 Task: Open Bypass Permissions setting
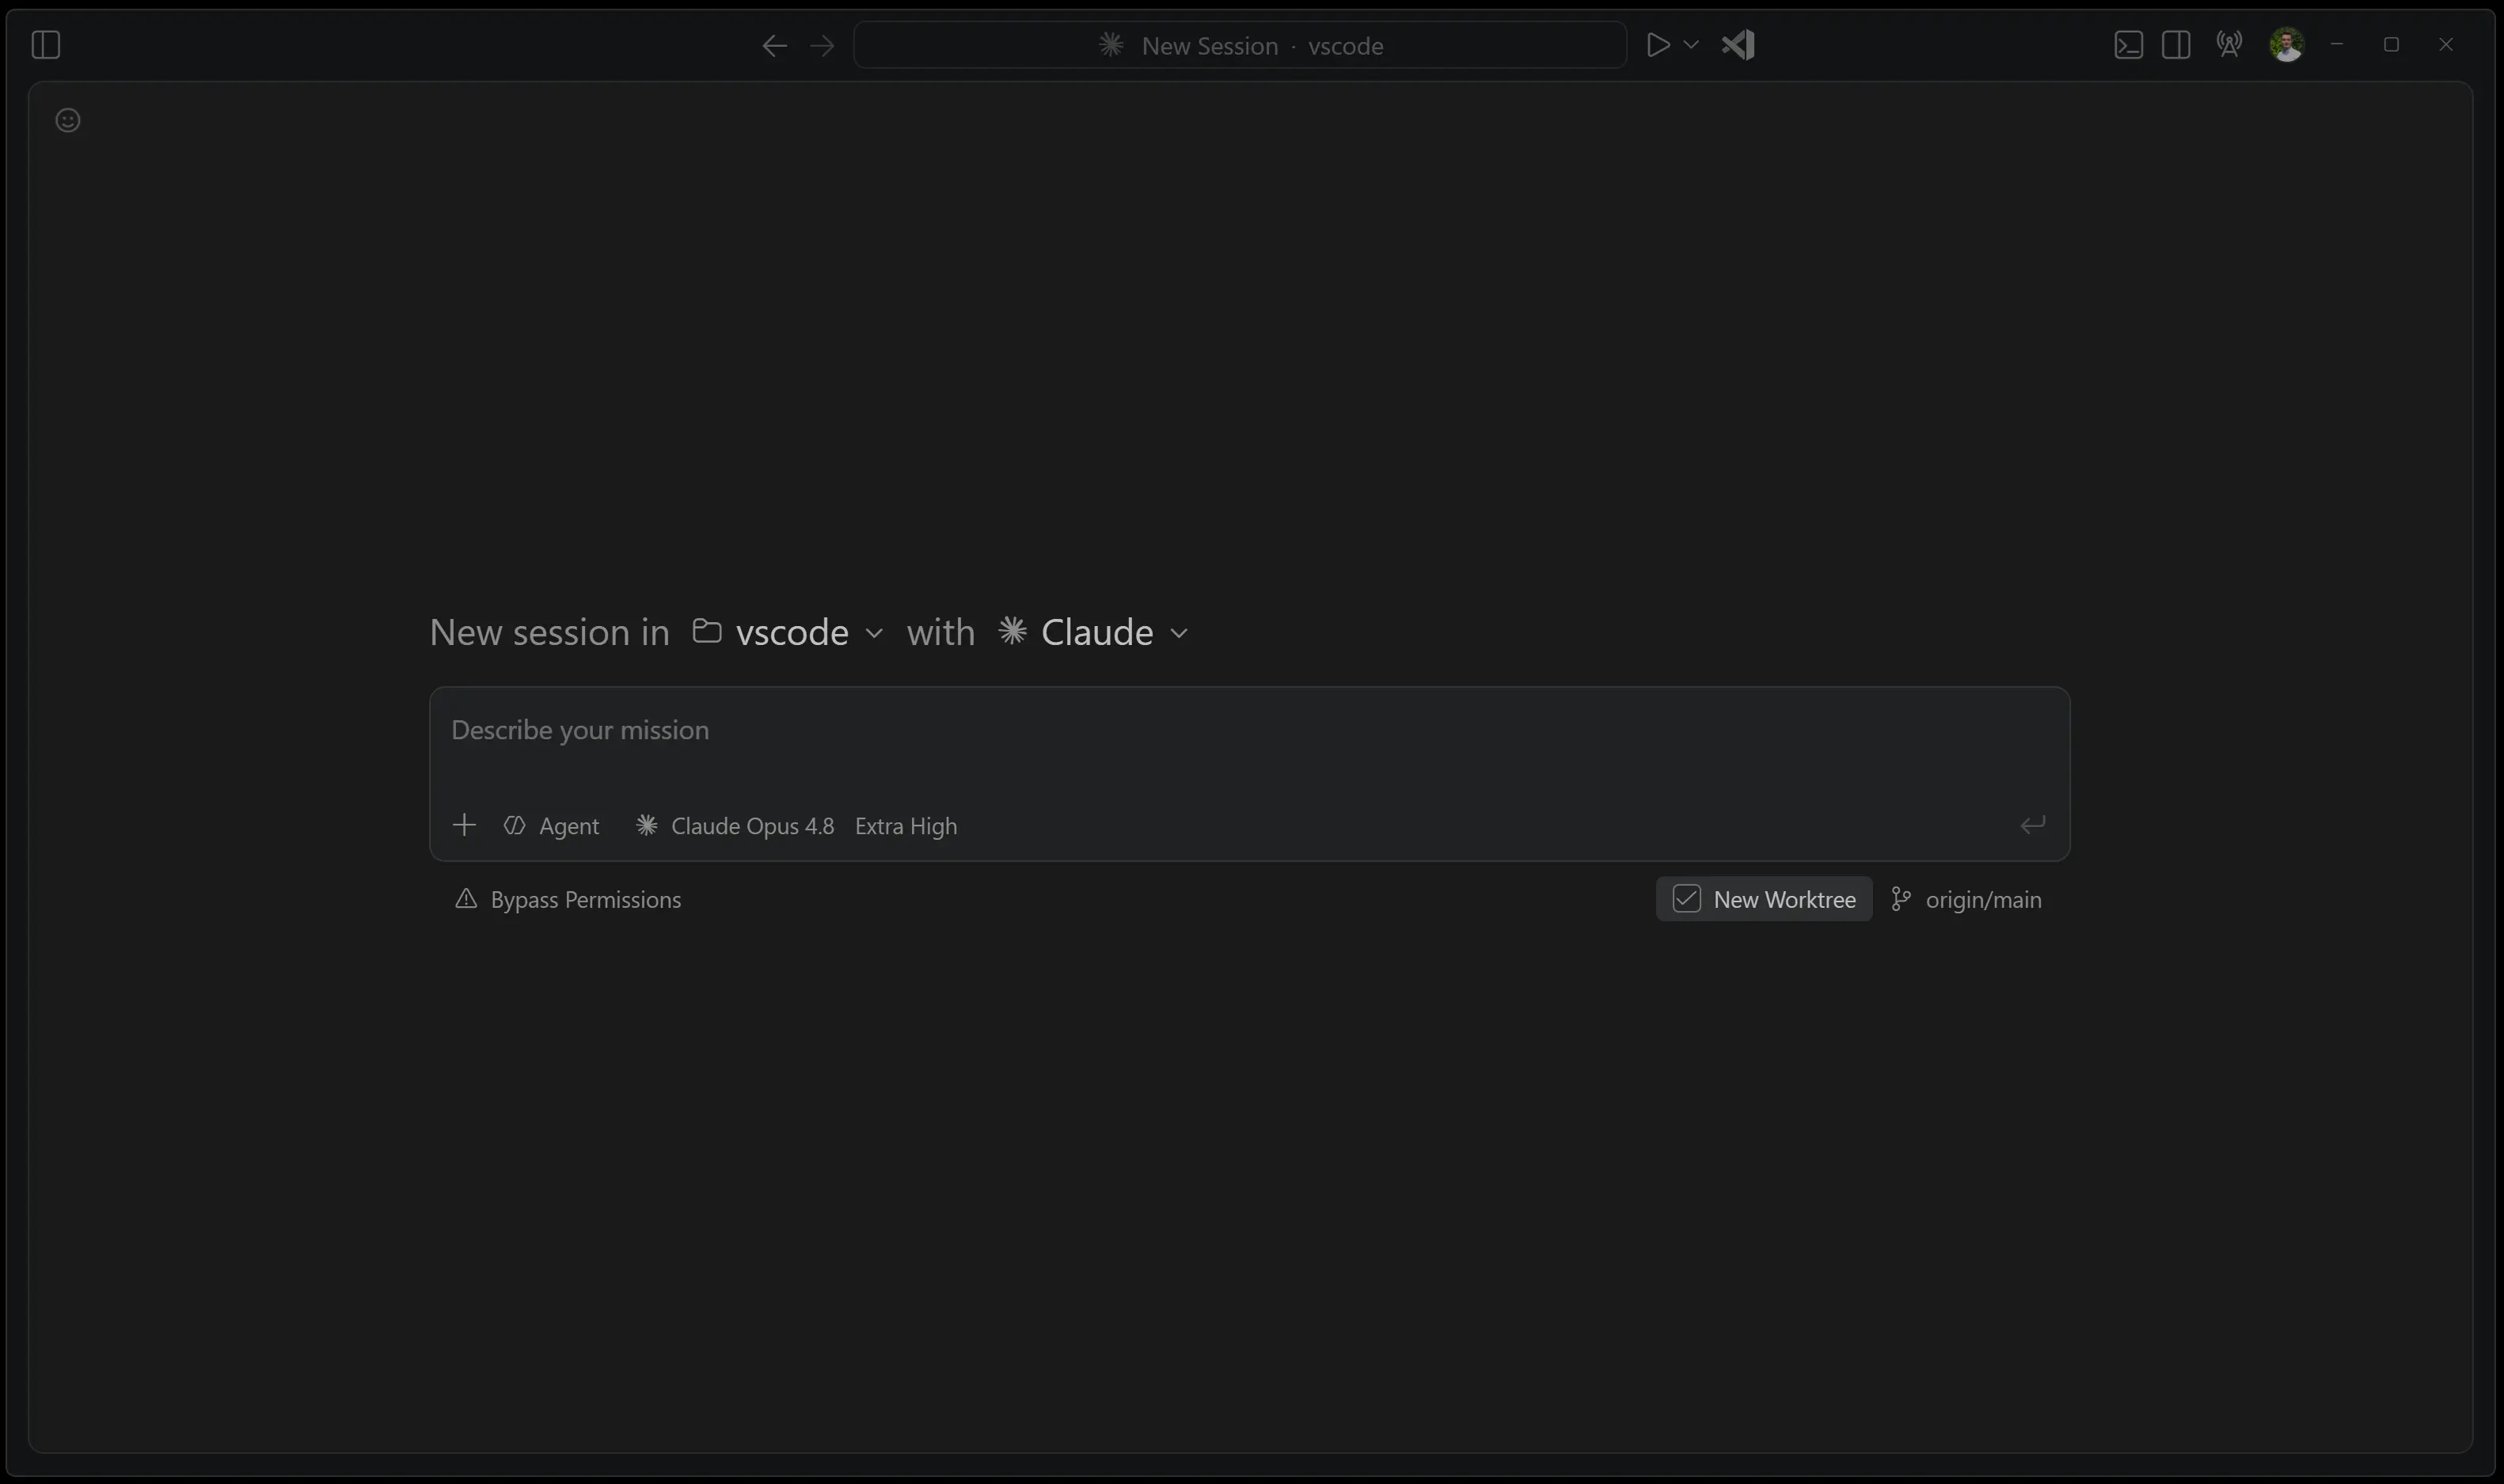click(568, 899)
